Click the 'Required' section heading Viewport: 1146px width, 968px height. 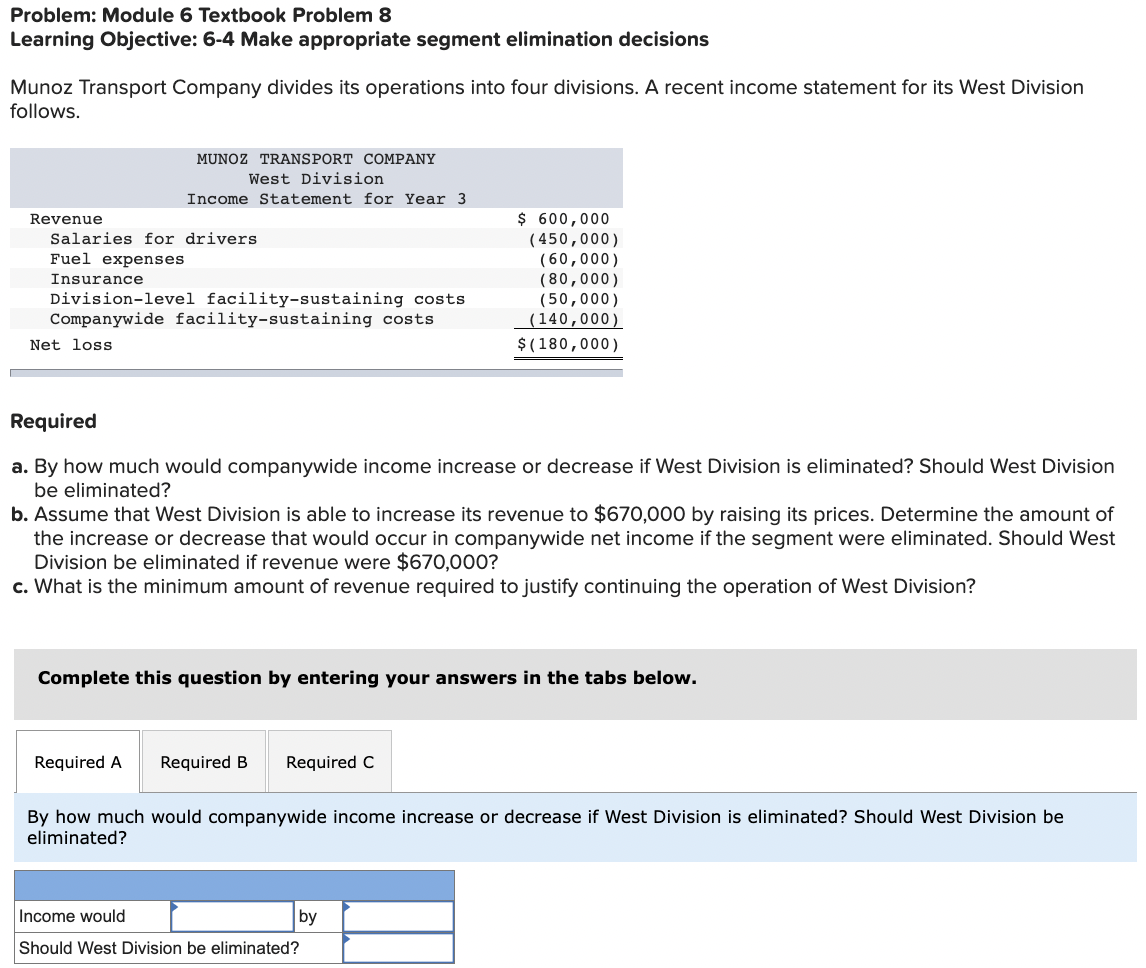[53, 421]
